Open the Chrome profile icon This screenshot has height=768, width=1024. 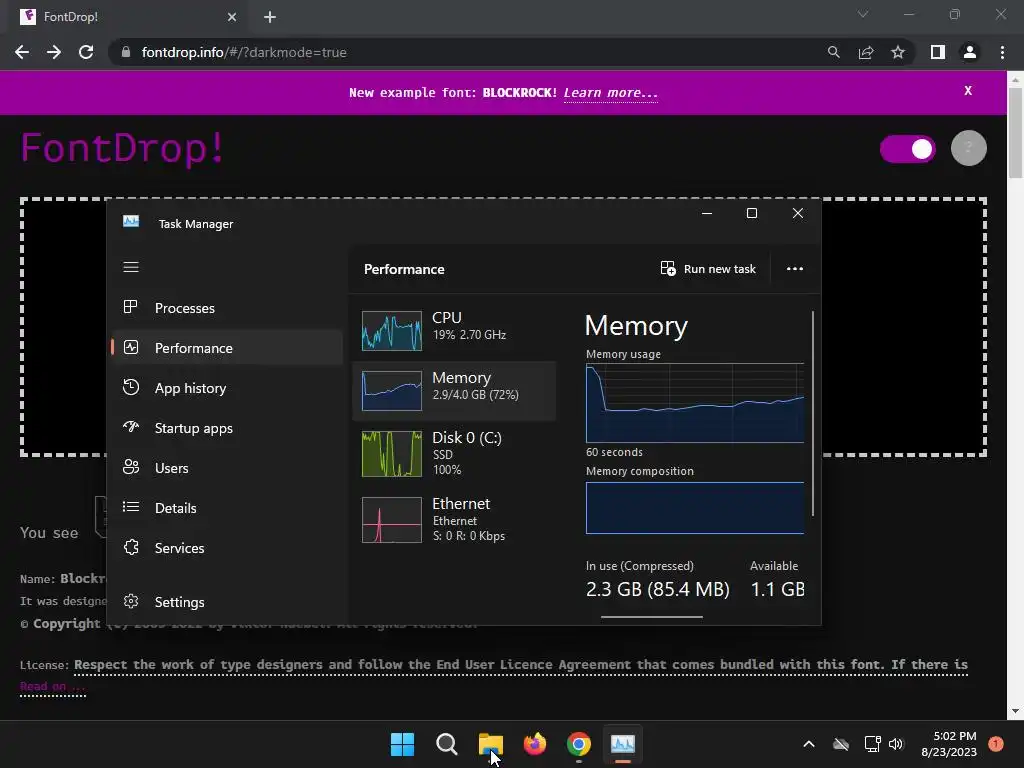[x=970, y=52]
